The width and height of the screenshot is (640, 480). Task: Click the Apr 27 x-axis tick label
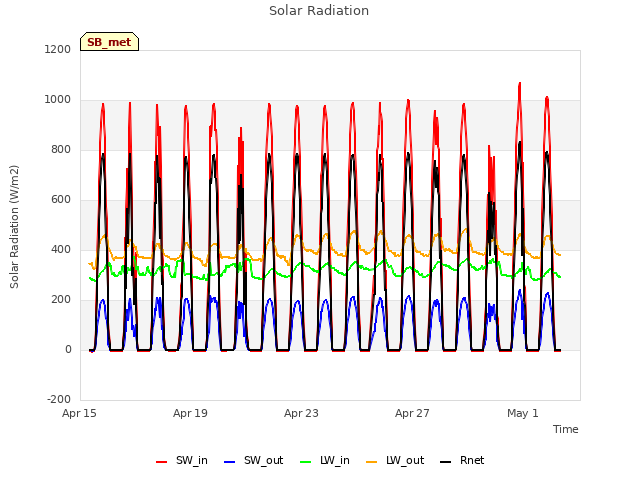pos(412,413)
